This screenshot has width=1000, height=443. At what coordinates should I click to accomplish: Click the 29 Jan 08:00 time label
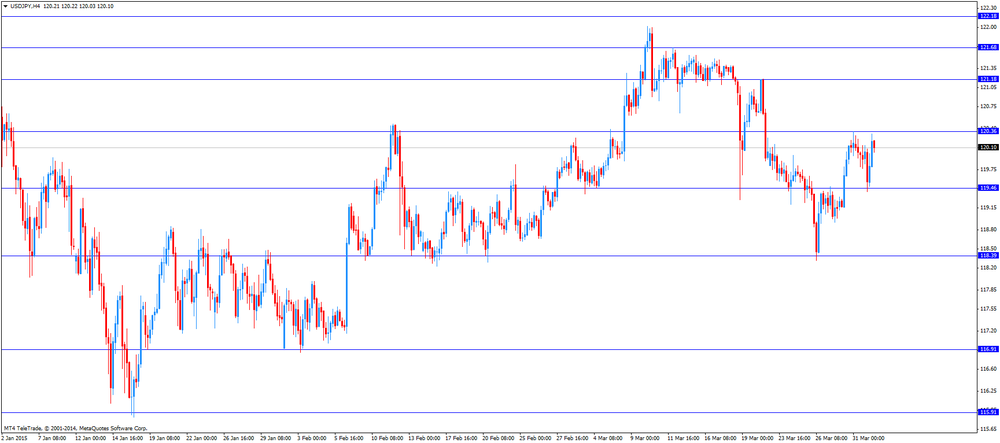pyautogui.click(x=276, y=439)
